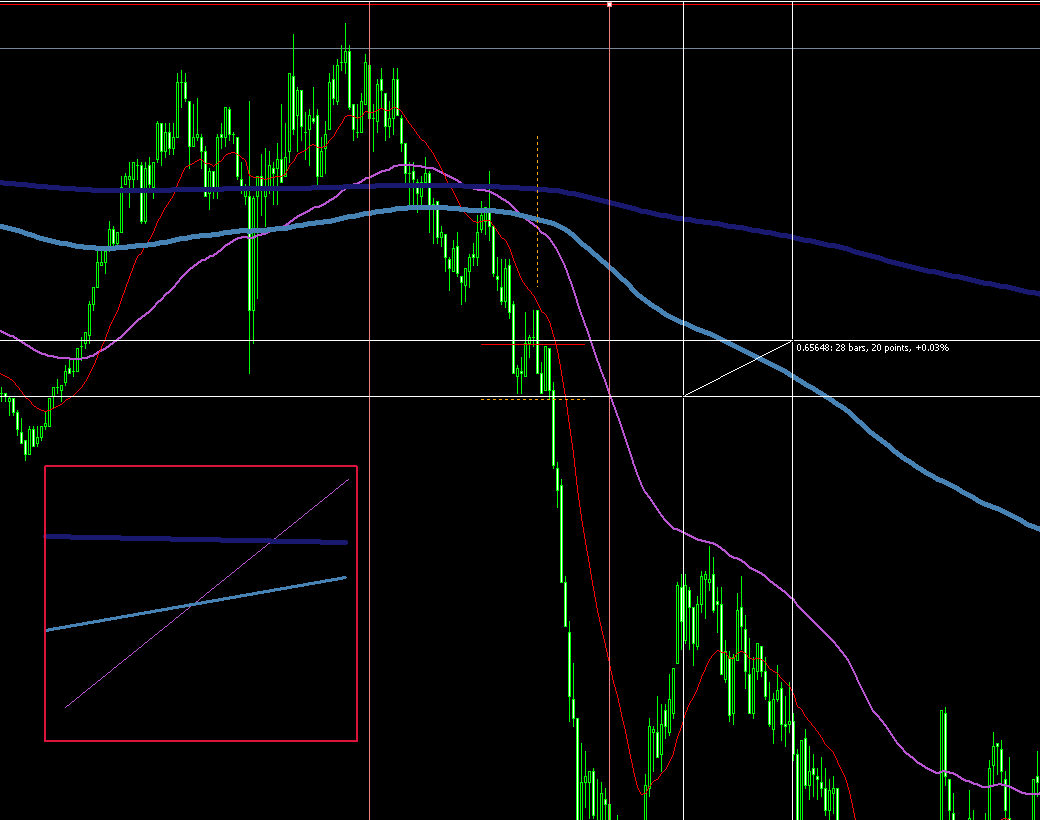Screen dimensions: 1040x820
Task: Click the short red horizontal level line
Action: (x=533, y=344)
